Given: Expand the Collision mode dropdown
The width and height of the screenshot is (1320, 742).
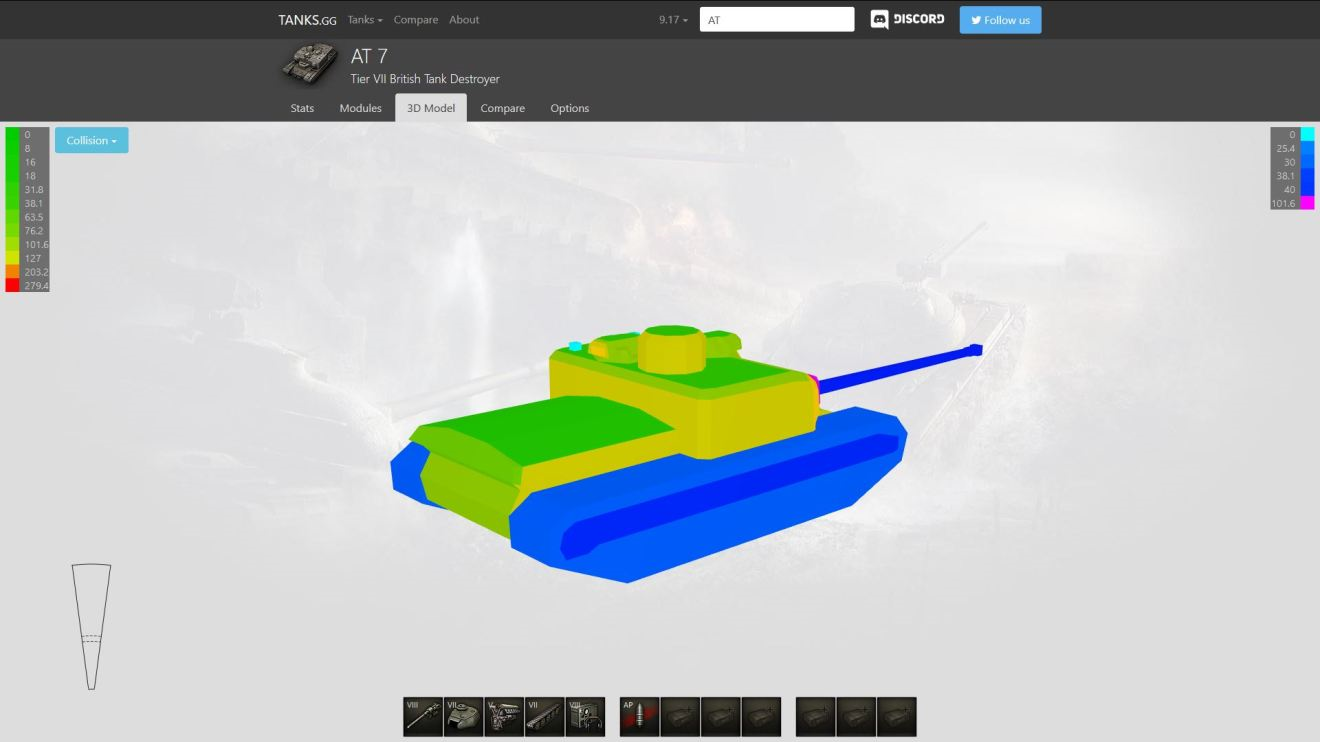Looking at the screenshot, I should pyautogui.click(x=92, y=141).
